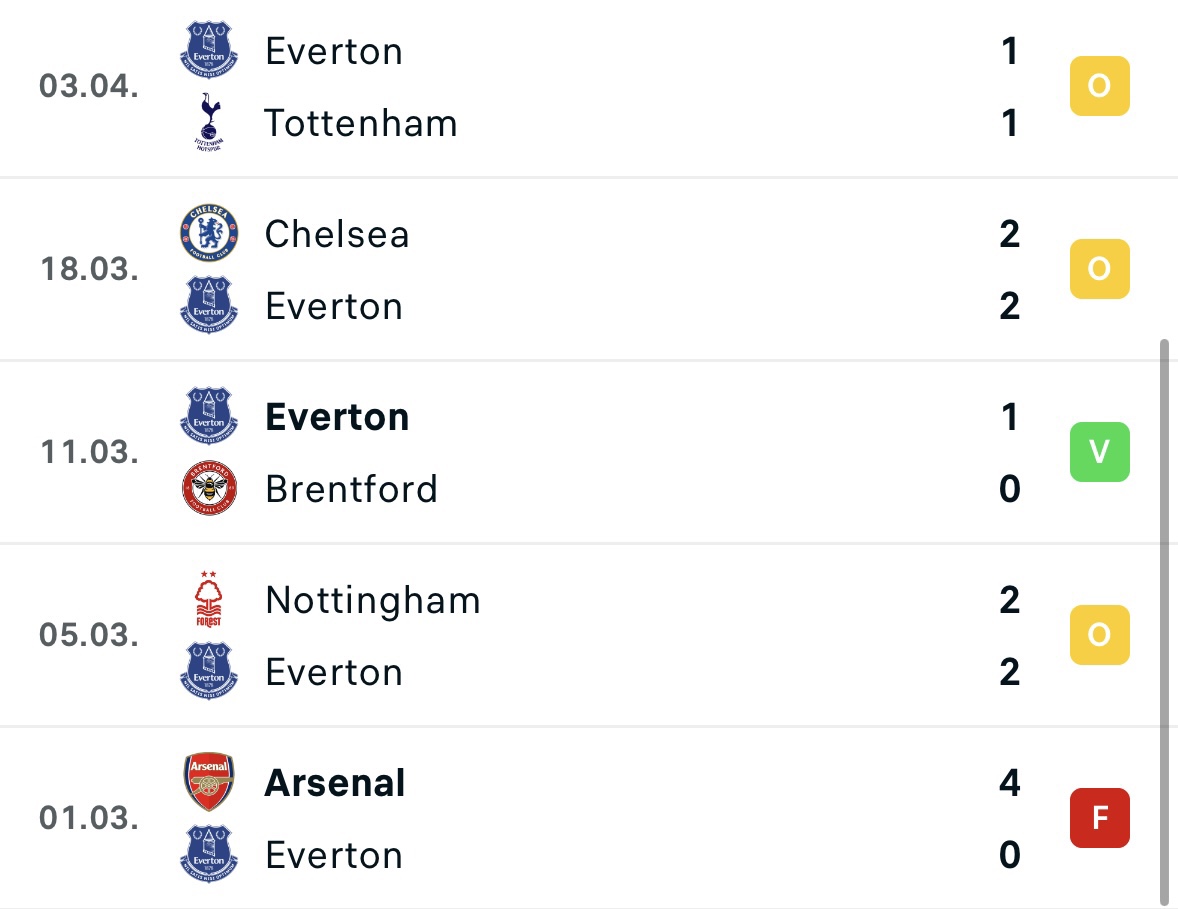Image resolution: width=1178 pixels, height=909 pixels.
Task: Open the Arsenal team name link
Action: pos(335,783)
